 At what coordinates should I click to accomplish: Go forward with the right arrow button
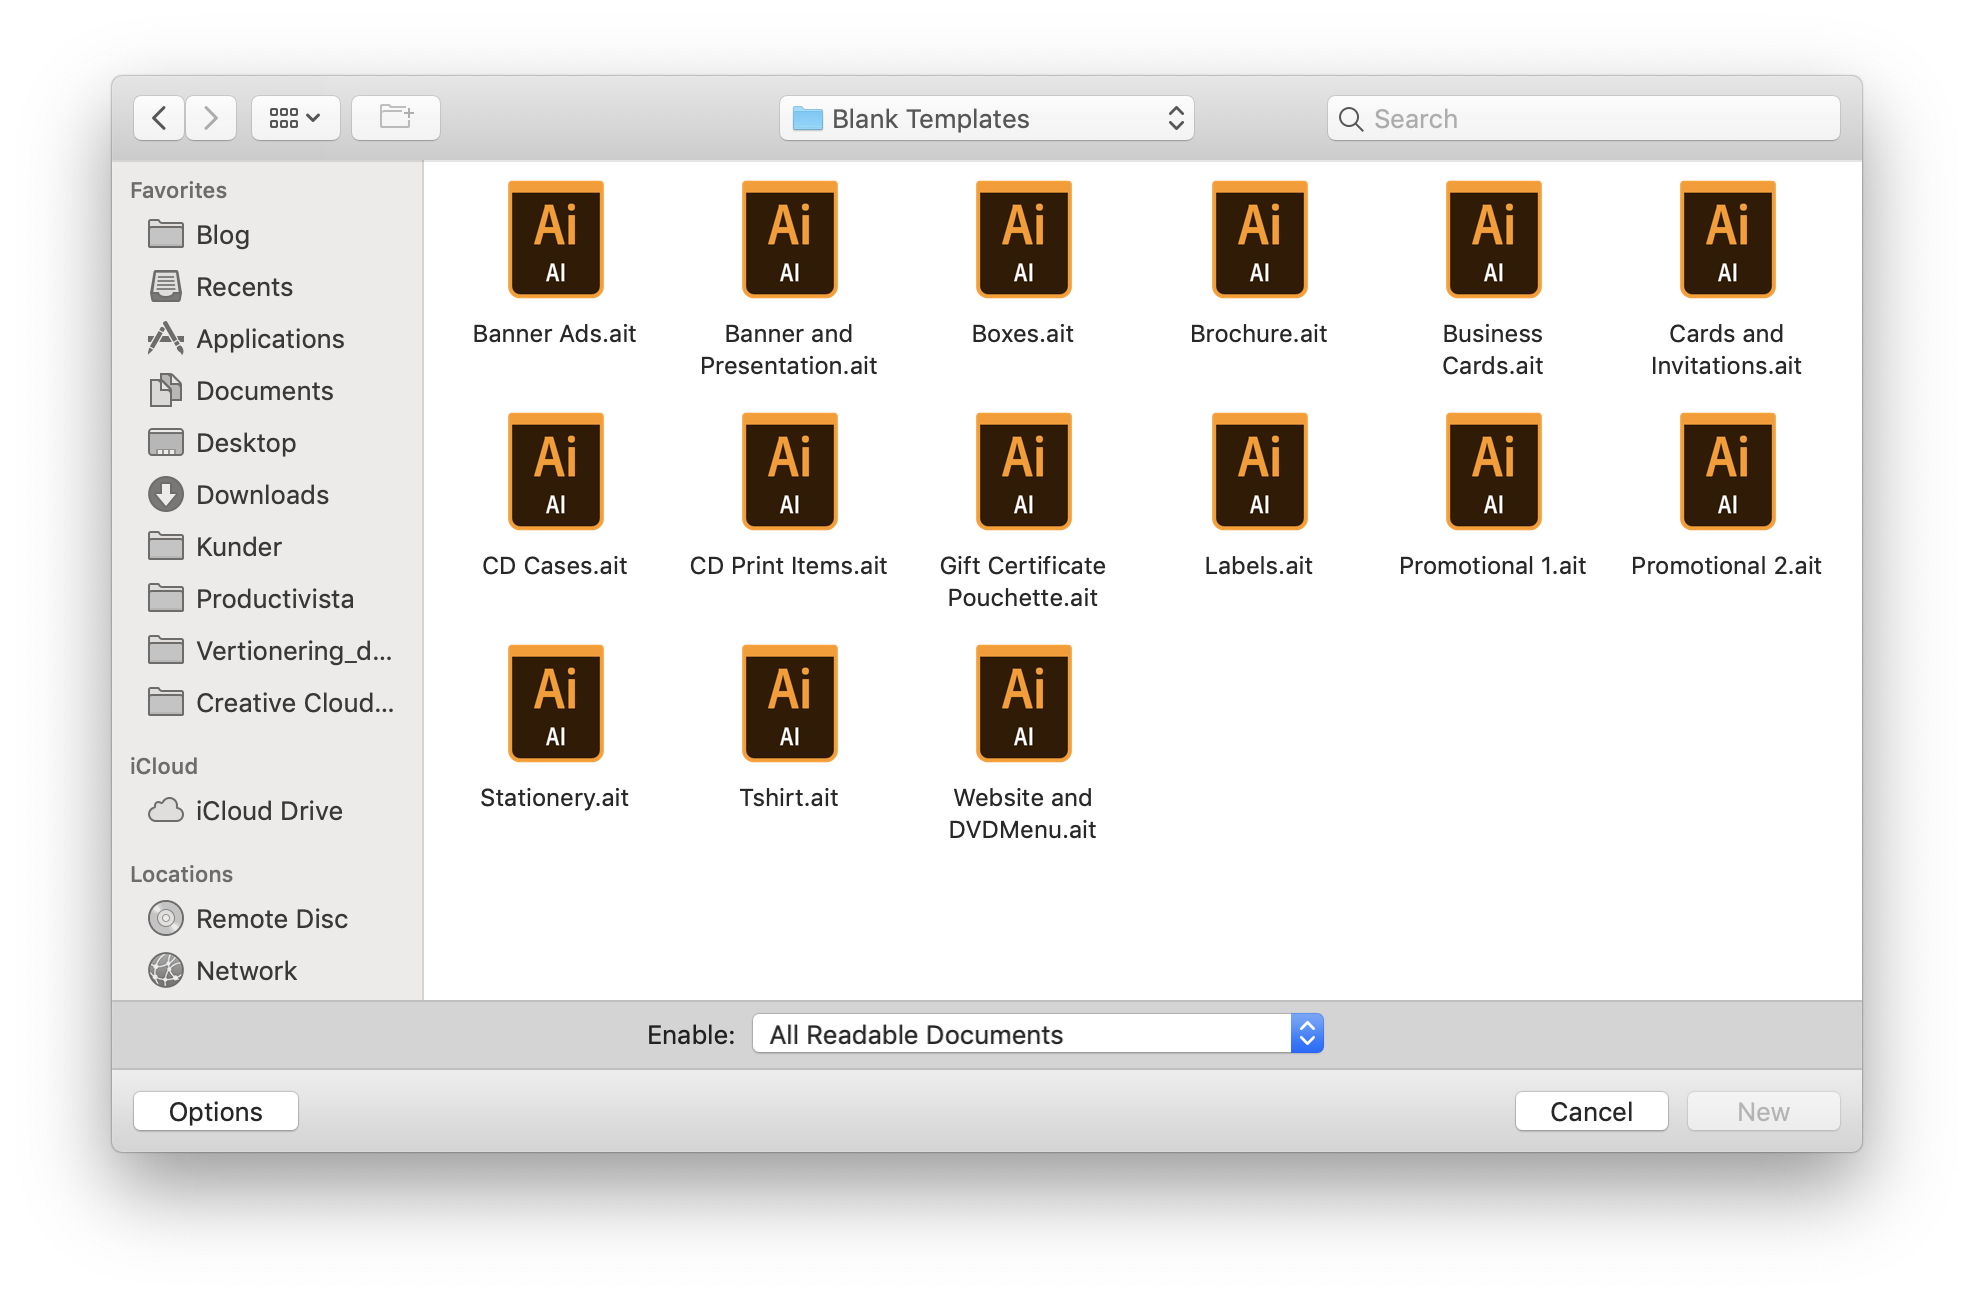(x=211, y=118)
